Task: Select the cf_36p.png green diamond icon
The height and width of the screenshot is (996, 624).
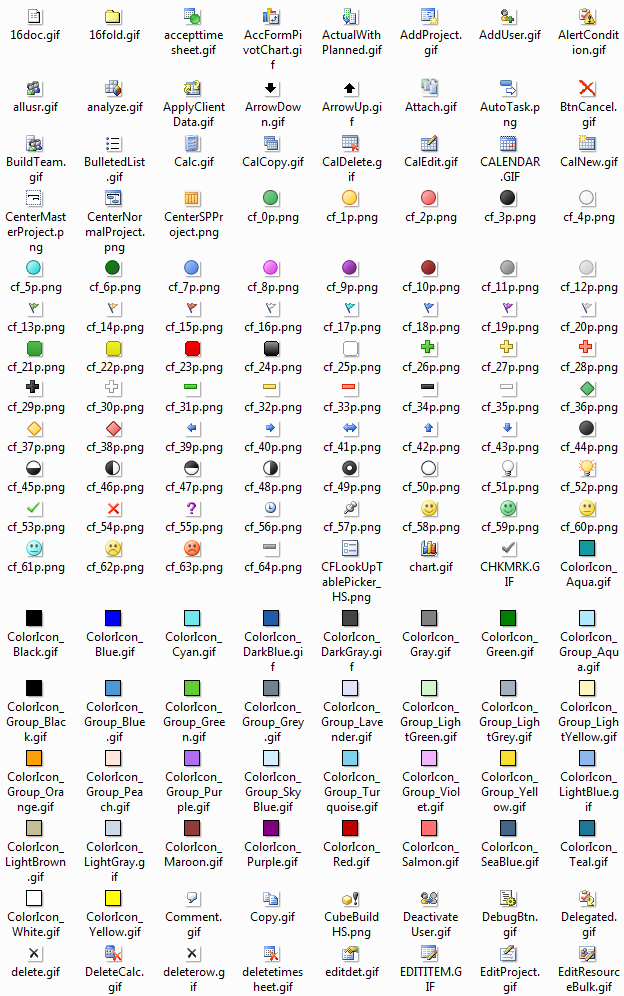Action: click(x=587, y=388)
